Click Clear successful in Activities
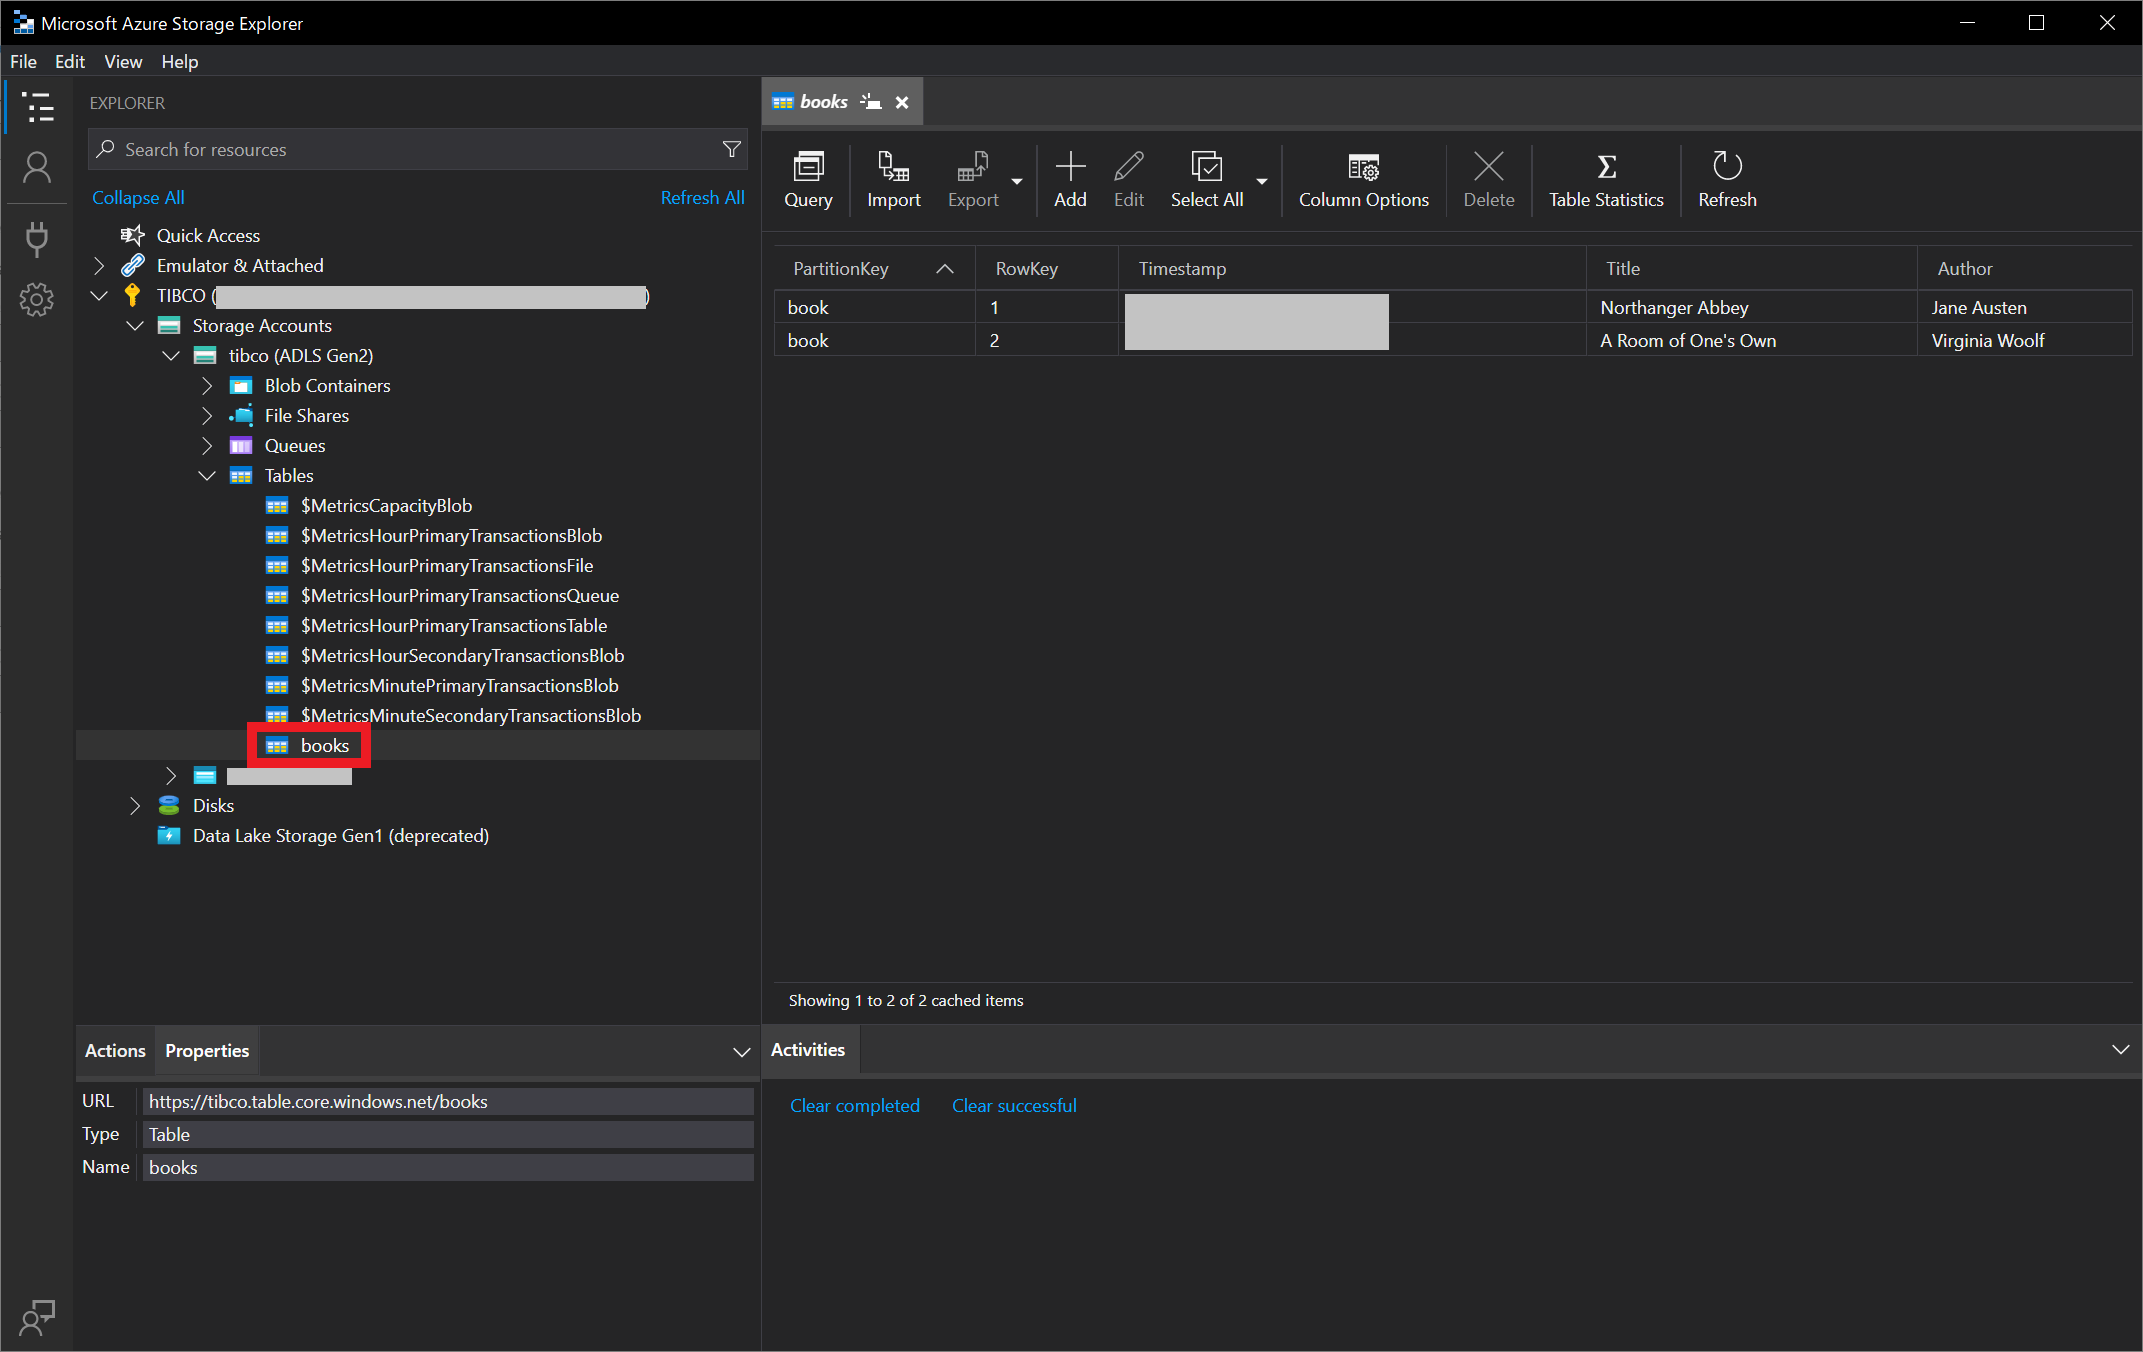 [x=1014, y=1105]
